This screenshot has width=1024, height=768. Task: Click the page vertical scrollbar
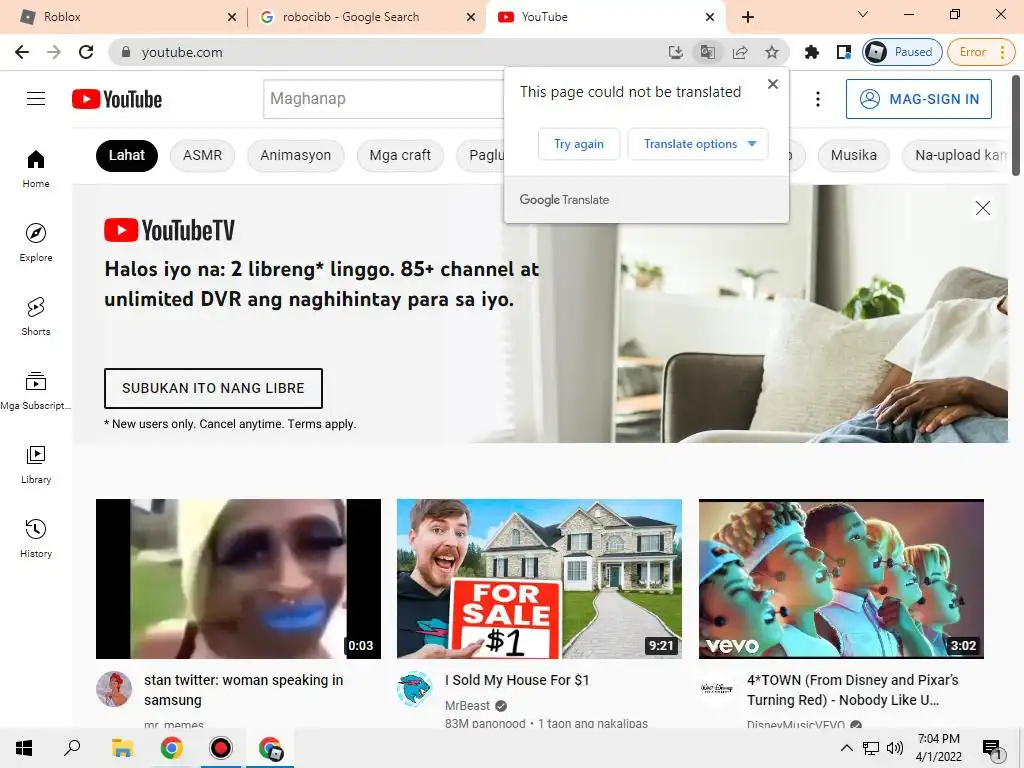click(x=1016, y=127)
